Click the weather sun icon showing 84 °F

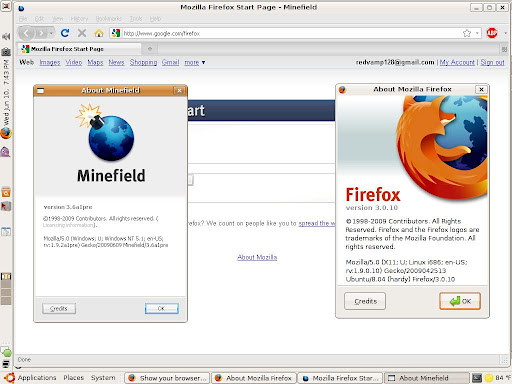[x=489, y=378]
